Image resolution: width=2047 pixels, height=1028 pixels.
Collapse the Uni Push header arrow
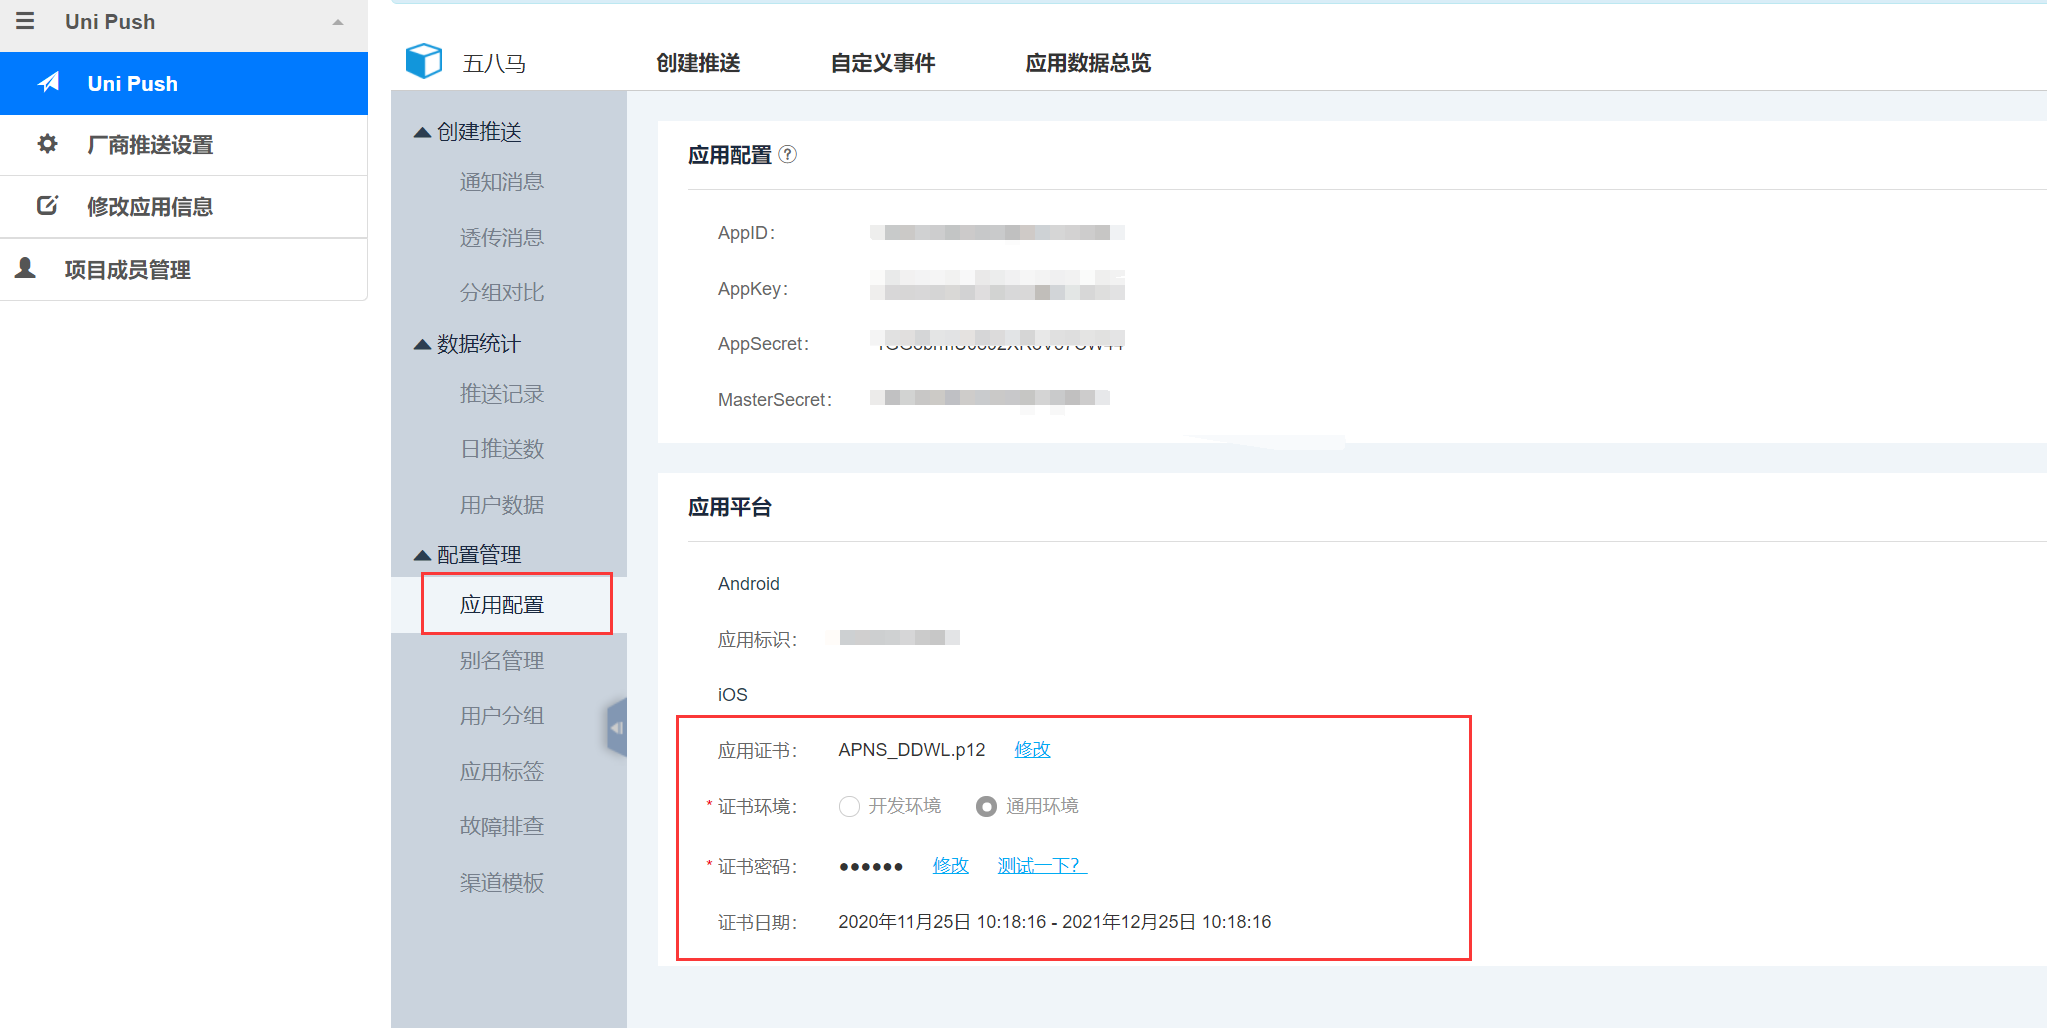coord(338,22)
